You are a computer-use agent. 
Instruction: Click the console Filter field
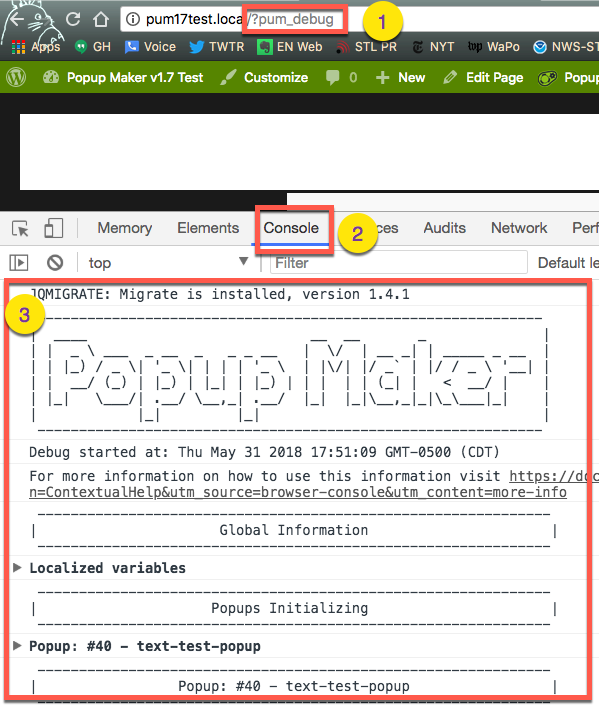(398, 263)
